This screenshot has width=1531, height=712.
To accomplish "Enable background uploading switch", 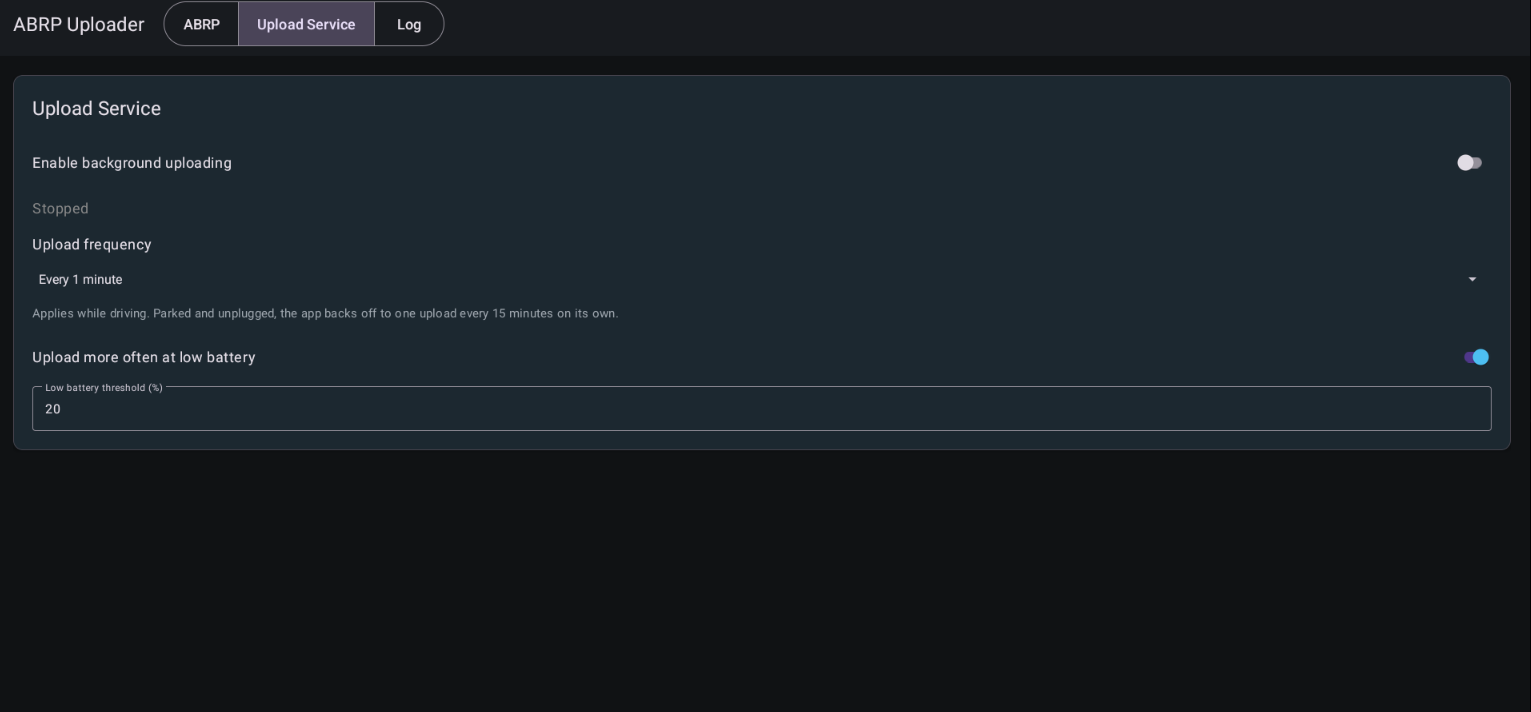I will pos(1469,163).
